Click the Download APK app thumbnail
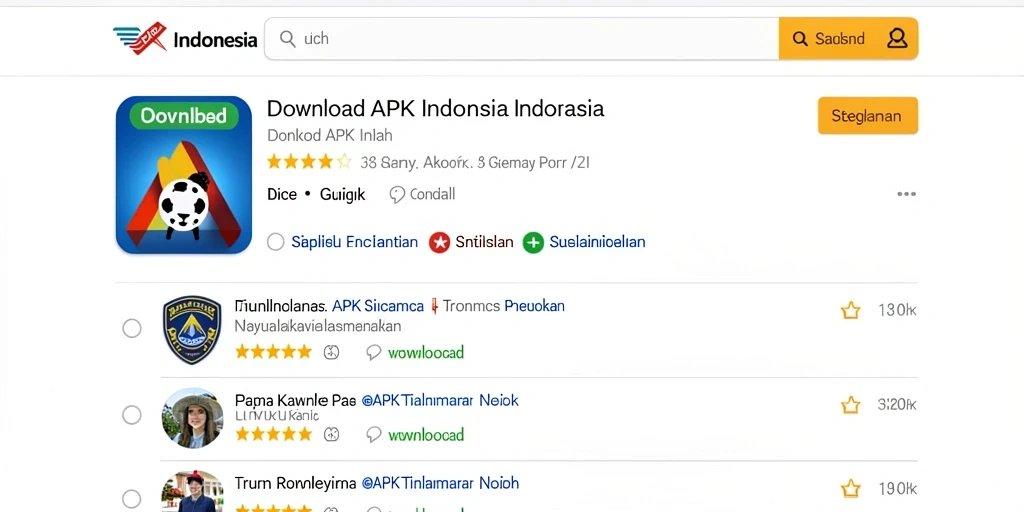Image resolution: width=1024 pixels, height=512 pixels. pyautogui.click(x=184, y=174)
